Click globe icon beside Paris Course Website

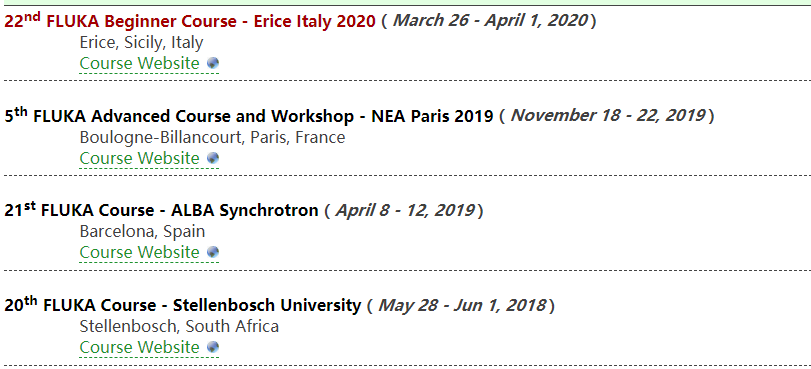coord(213,158)
